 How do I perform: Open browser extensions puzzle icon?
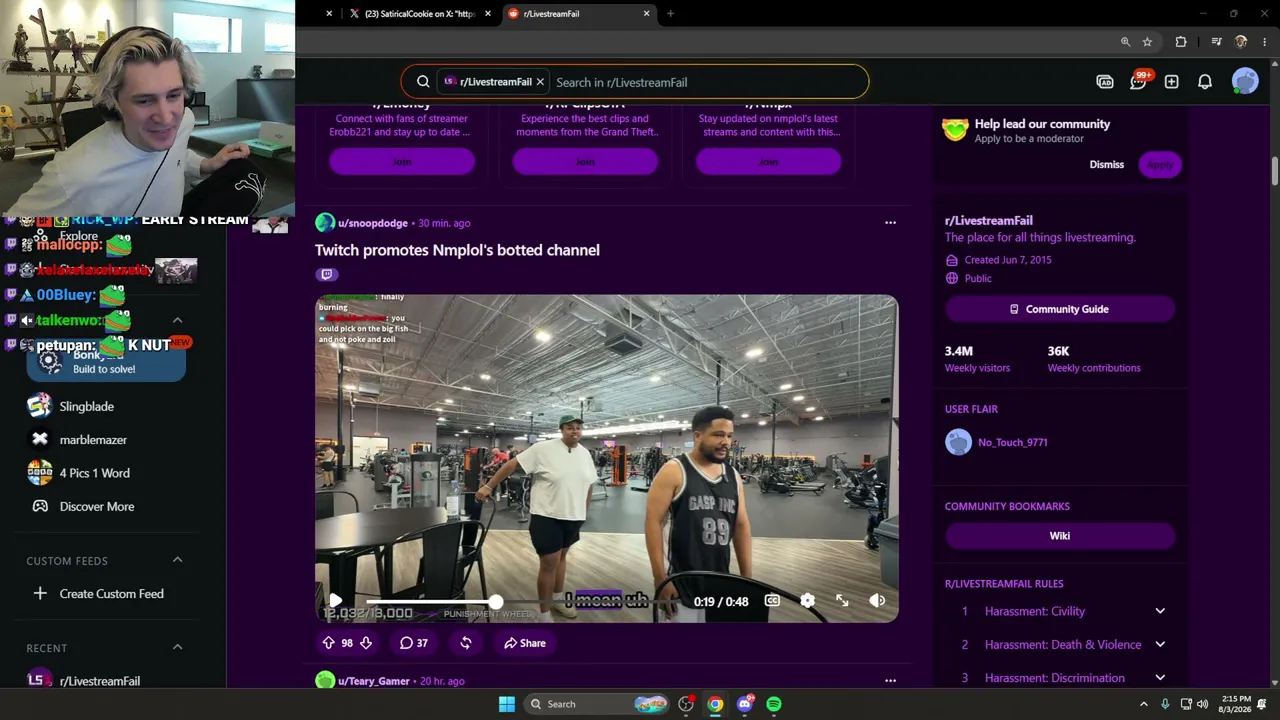click(x=1181, y=42)
